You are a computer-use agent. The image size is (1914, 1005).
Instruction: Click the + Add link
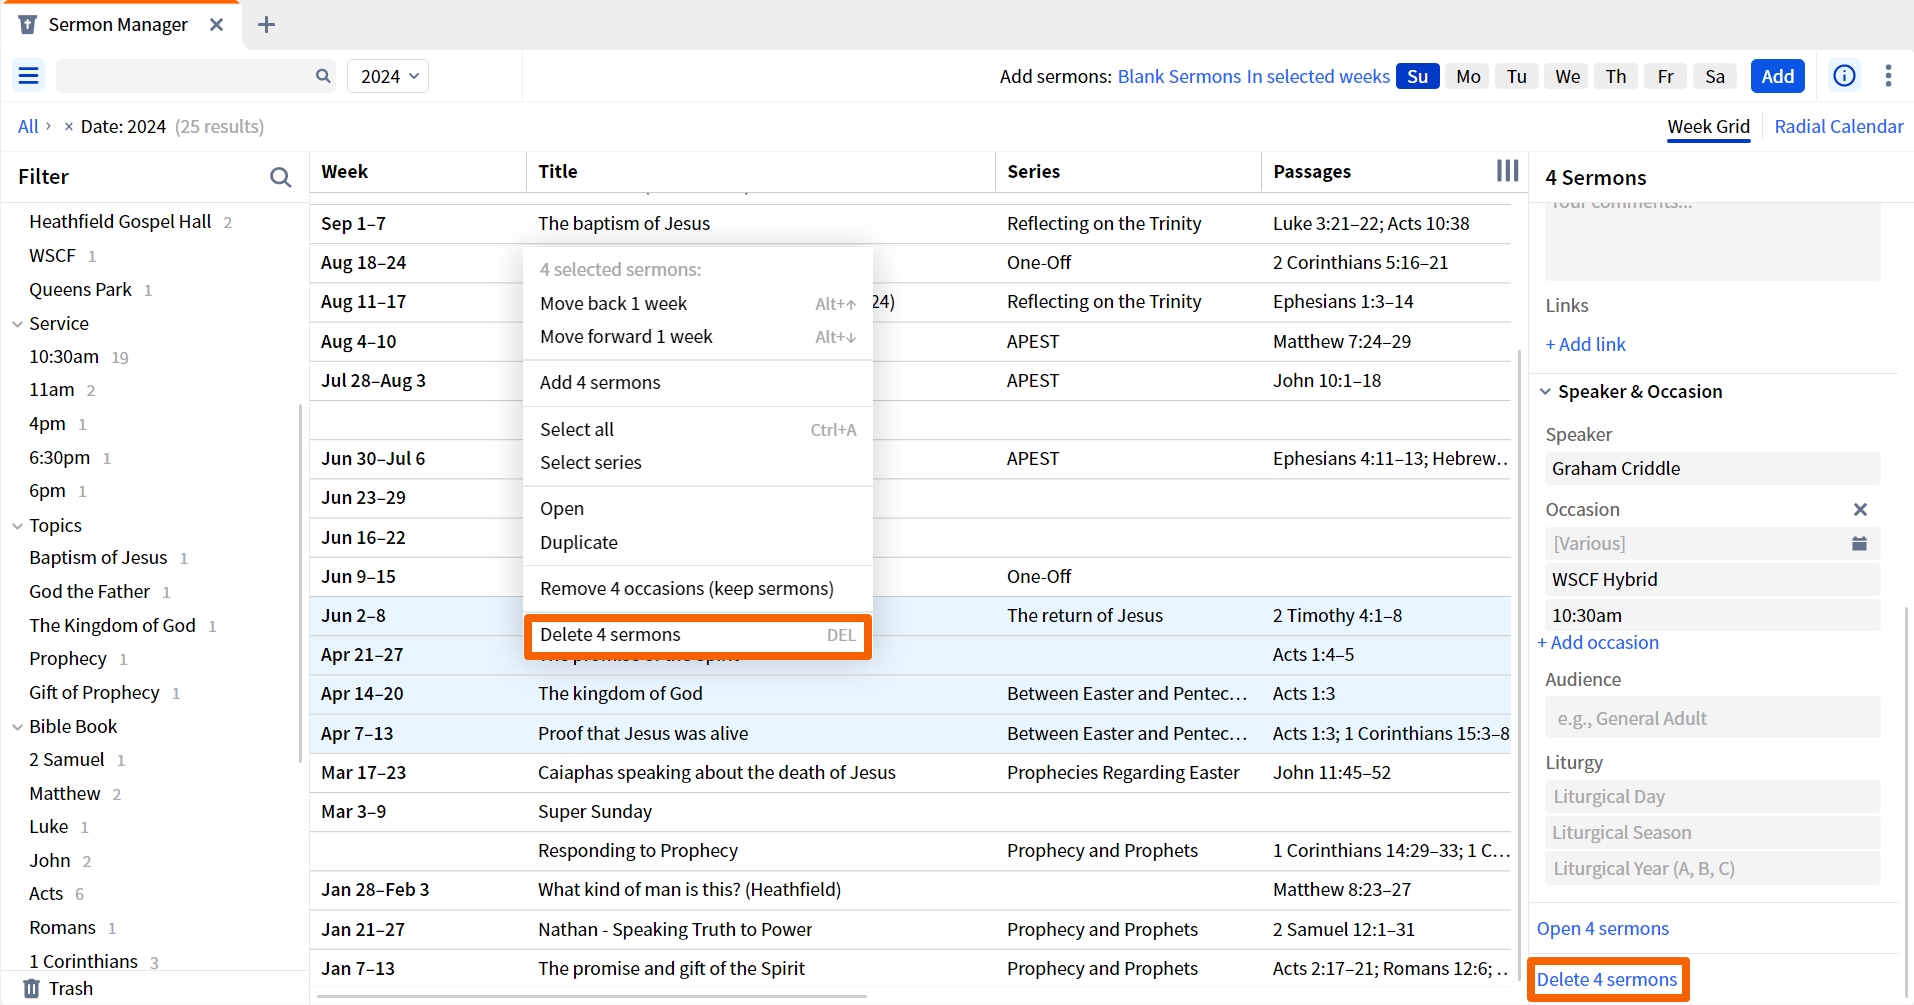(x=1585, y=345)
